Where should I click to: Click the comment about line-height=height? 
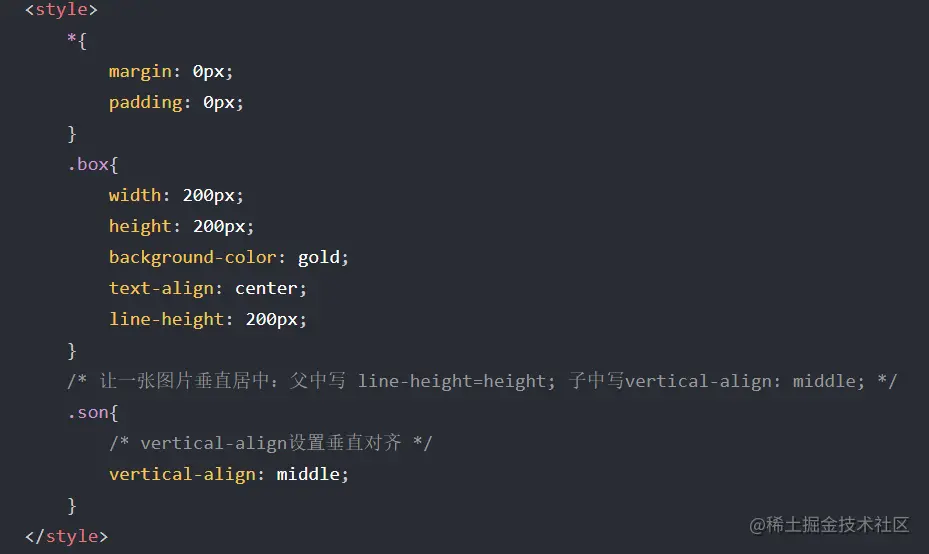tap(482, 381)
